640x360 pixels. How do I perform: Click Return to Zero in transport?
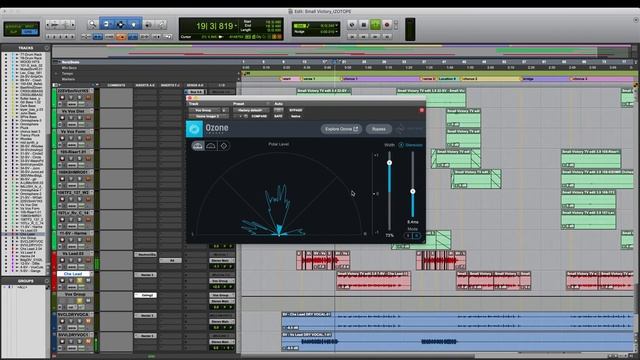click(352, 36)
